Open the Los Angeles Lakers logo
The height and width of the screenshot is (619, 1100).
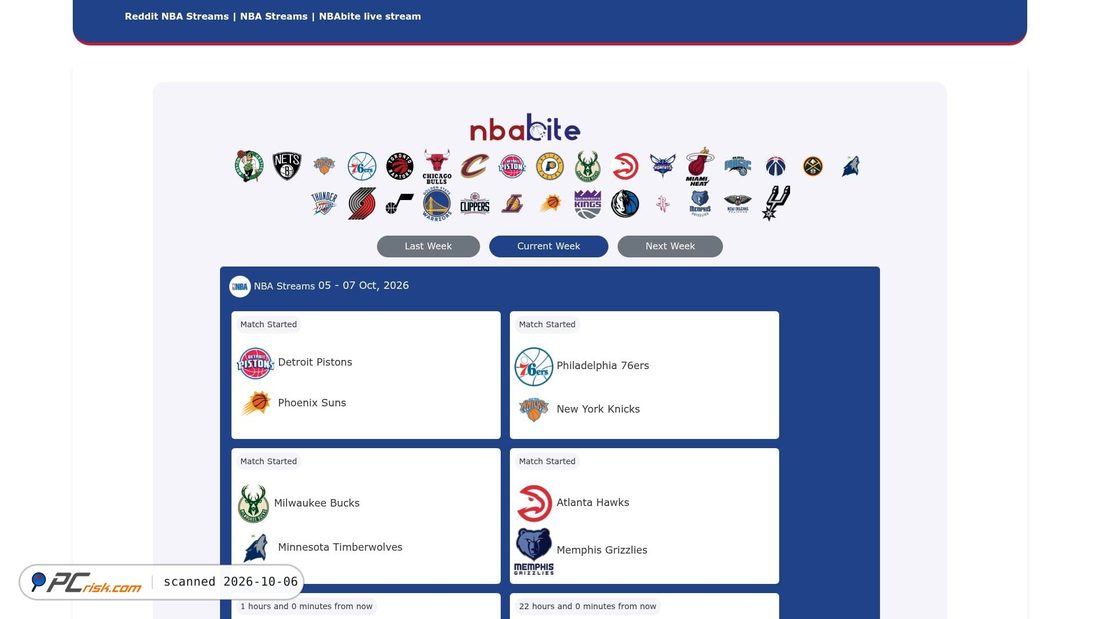512,204
